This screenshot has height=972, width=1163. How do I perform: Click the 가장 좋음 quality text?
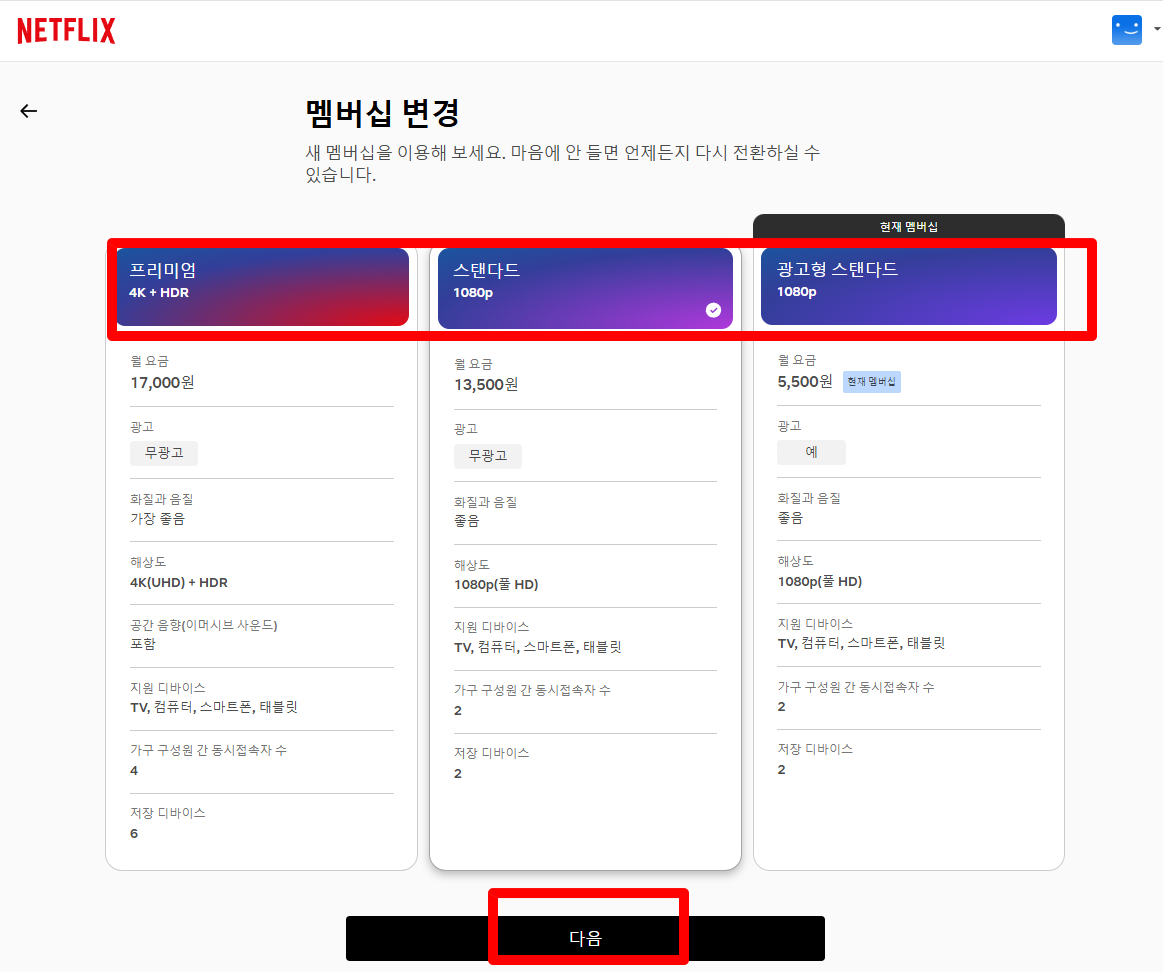tap(157, 519)
